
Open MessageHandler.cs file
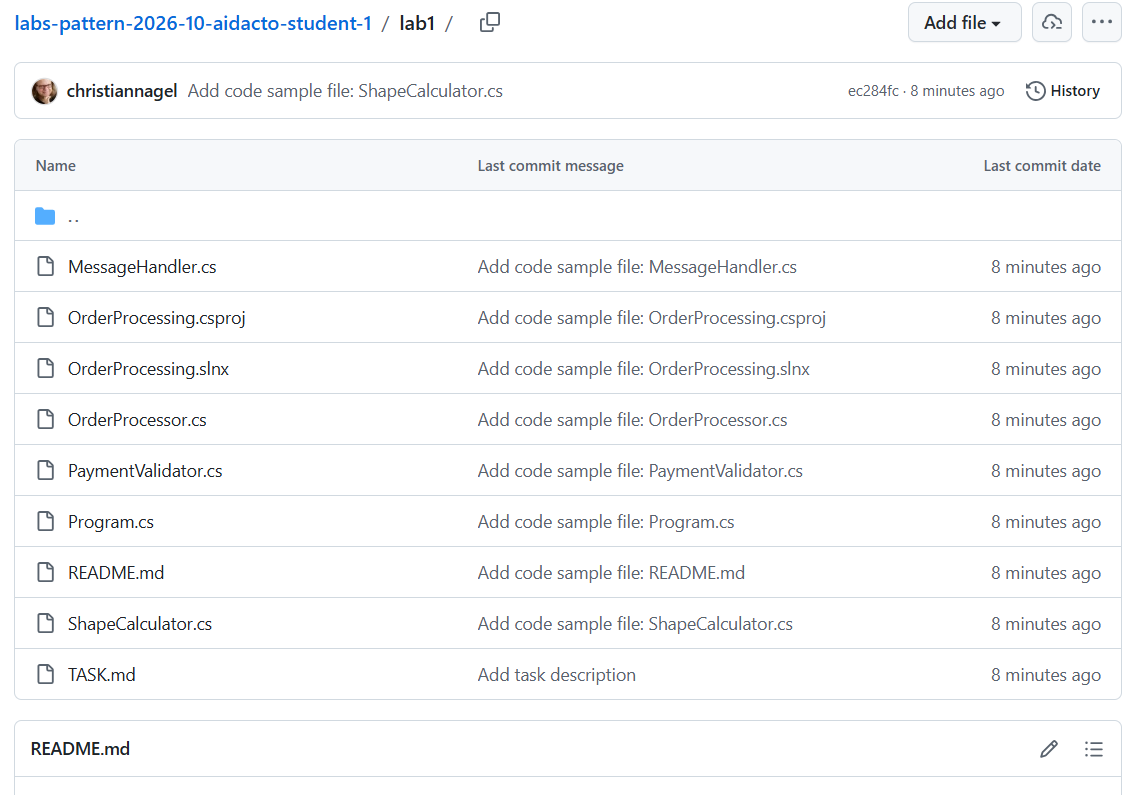[142, 267]
